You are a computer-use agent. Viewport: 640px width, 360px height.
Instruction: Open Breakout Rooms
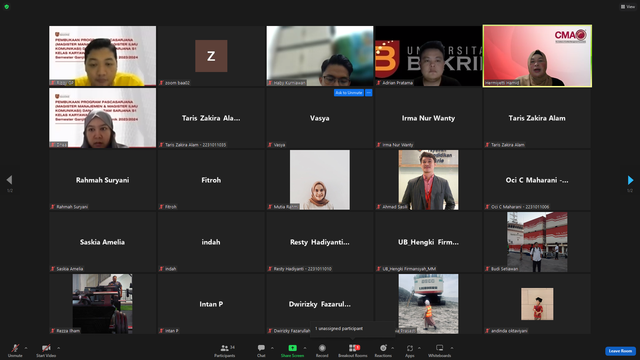tap(353, 350)
